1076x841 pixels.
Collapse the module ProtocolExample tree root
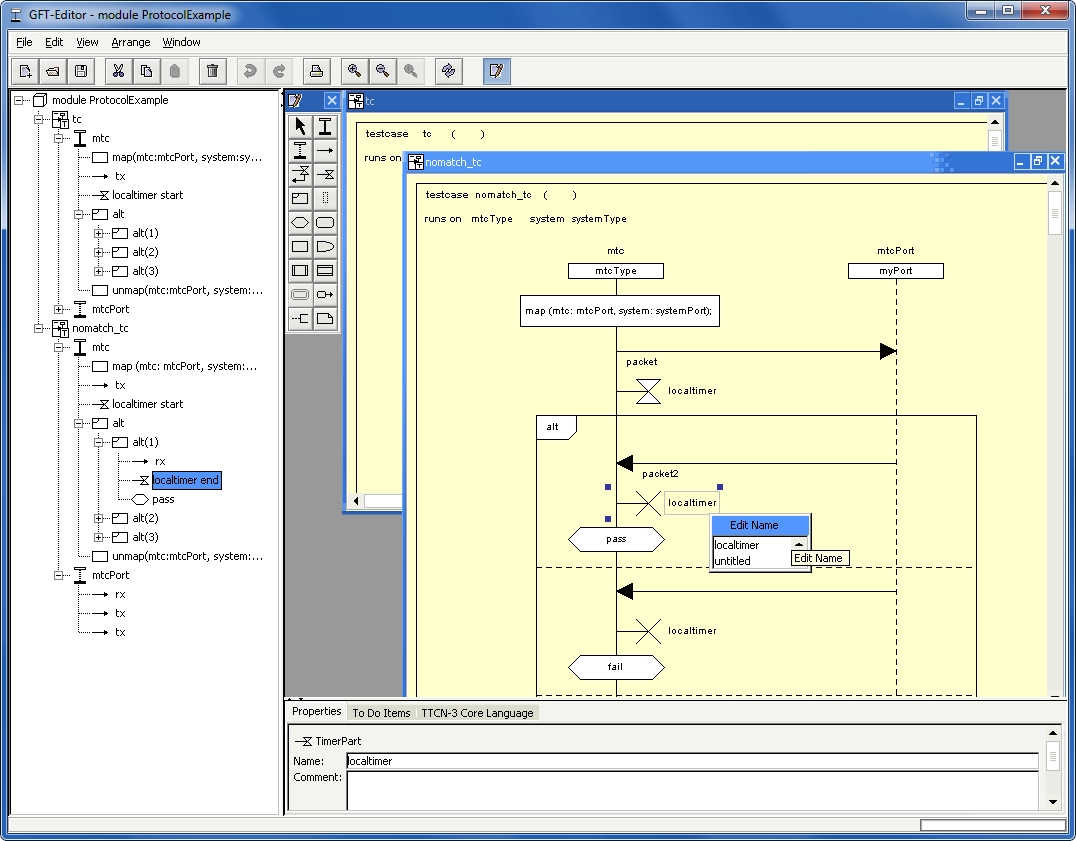pyautogui.click(x=20, y=100)
